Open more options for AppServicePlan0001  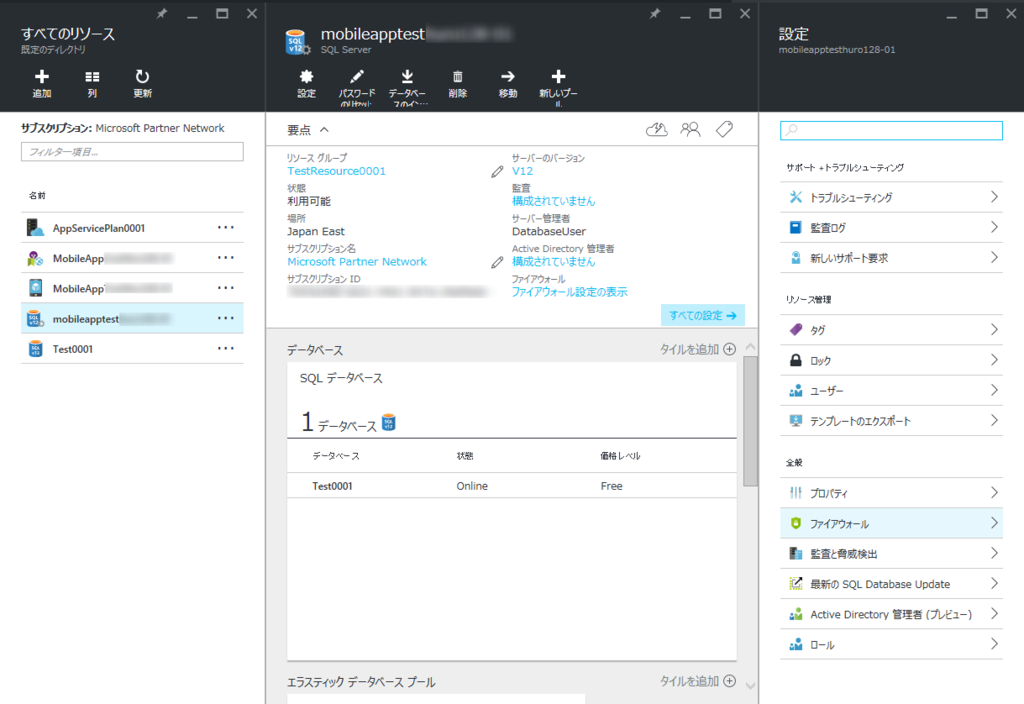226,227
